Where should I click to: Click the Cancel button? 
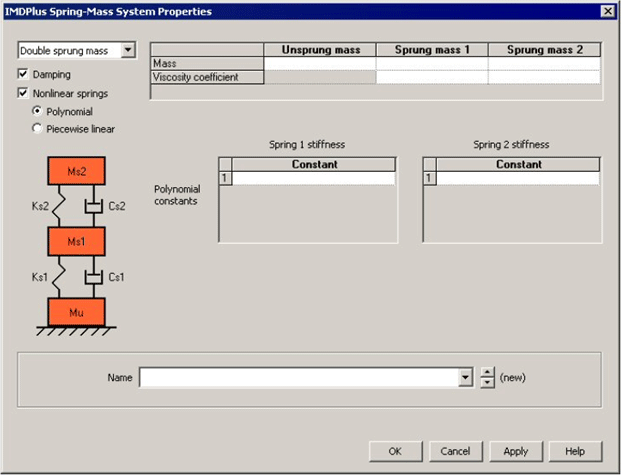coord(456,451)
